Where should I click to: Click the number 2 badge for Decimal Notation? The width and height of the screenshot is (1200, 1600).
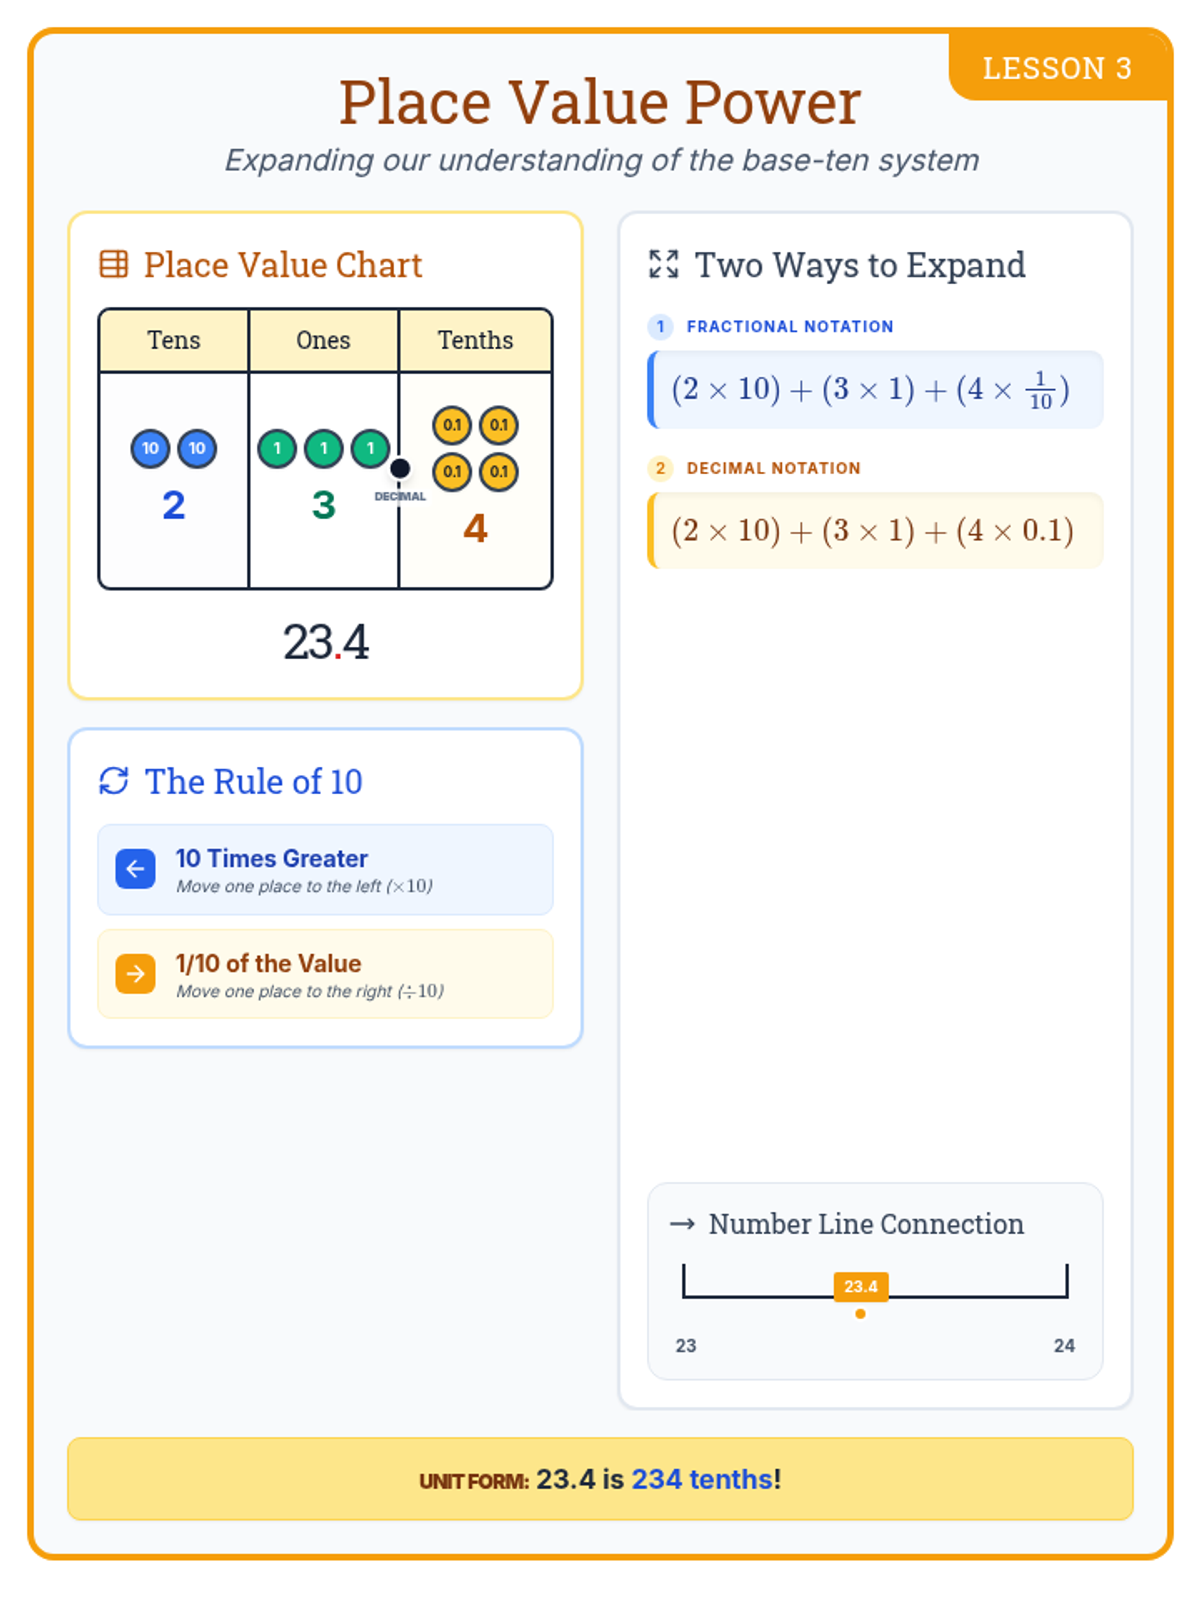[x=660, y=468]
